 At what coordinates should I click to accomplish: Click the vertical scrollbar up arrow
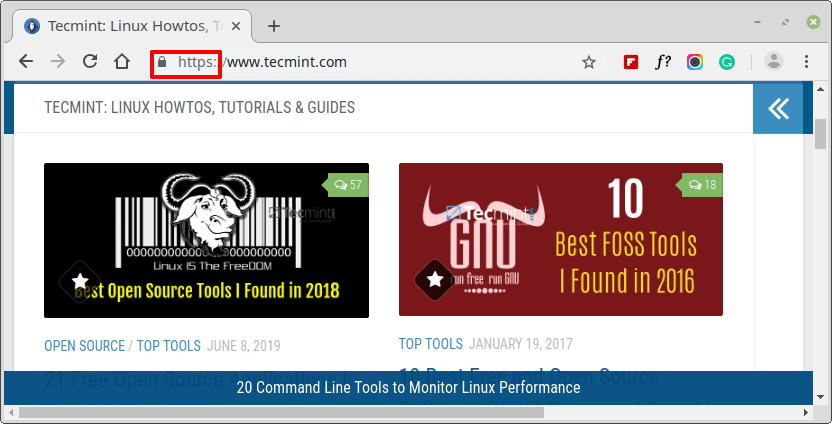(821, 89)
